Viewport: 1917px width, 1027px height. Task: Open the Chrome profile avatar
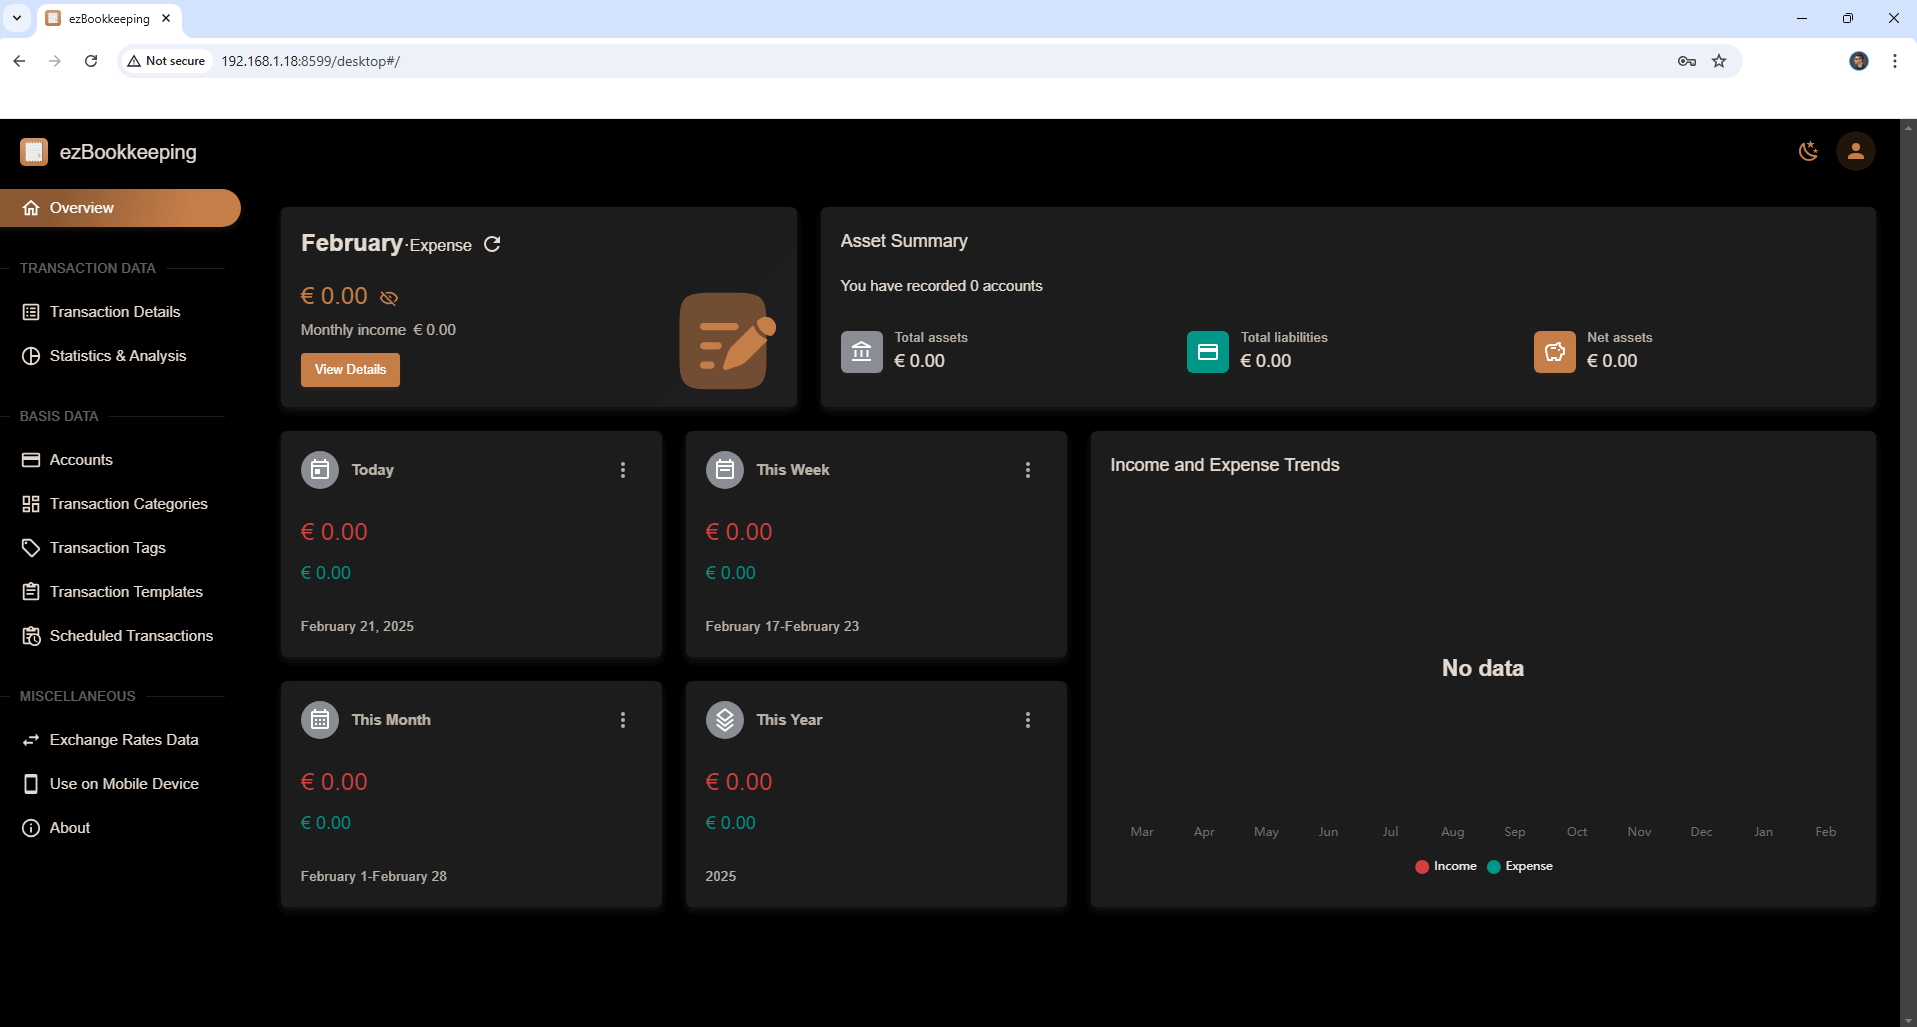1859,61
